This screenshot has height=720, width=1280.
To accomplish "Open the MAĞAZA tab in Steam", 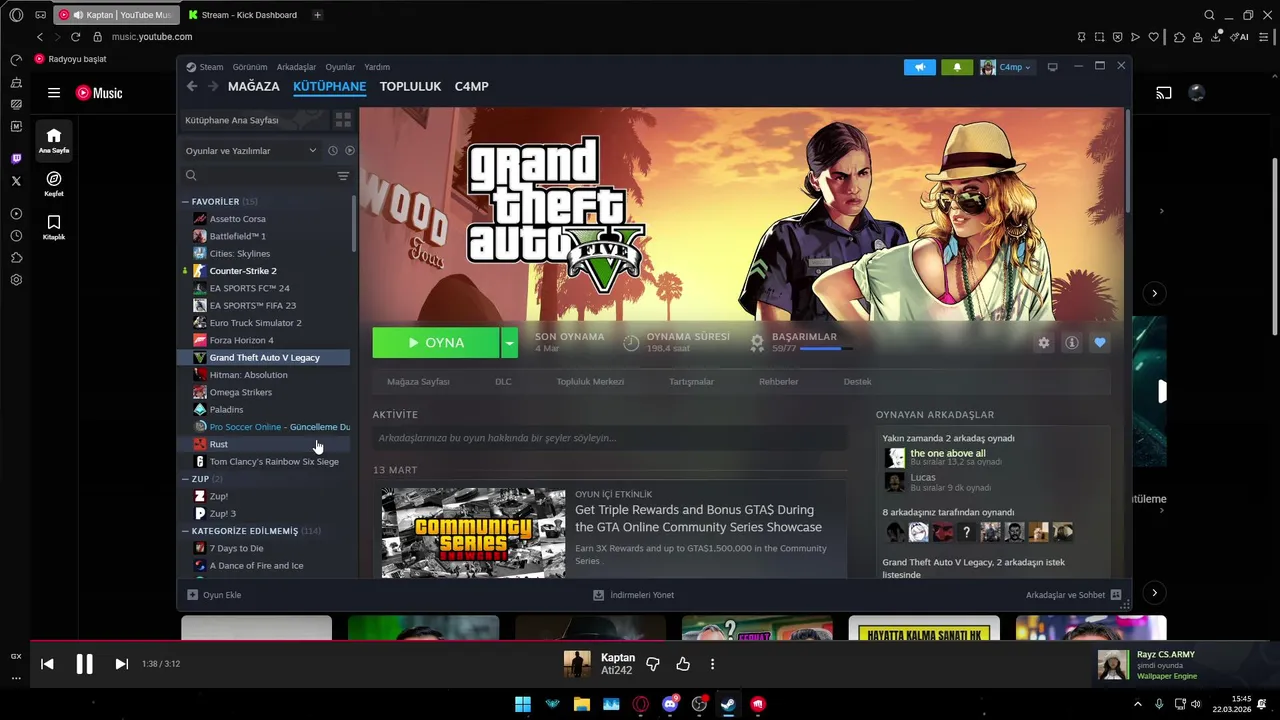I will [254, 87].
